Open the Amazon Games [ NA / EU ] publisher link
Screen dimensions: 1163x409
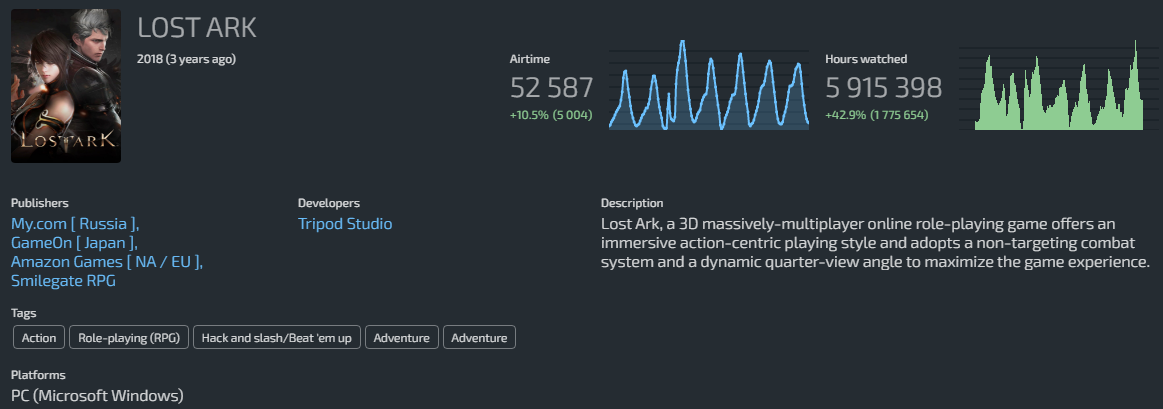click(107, 262)
